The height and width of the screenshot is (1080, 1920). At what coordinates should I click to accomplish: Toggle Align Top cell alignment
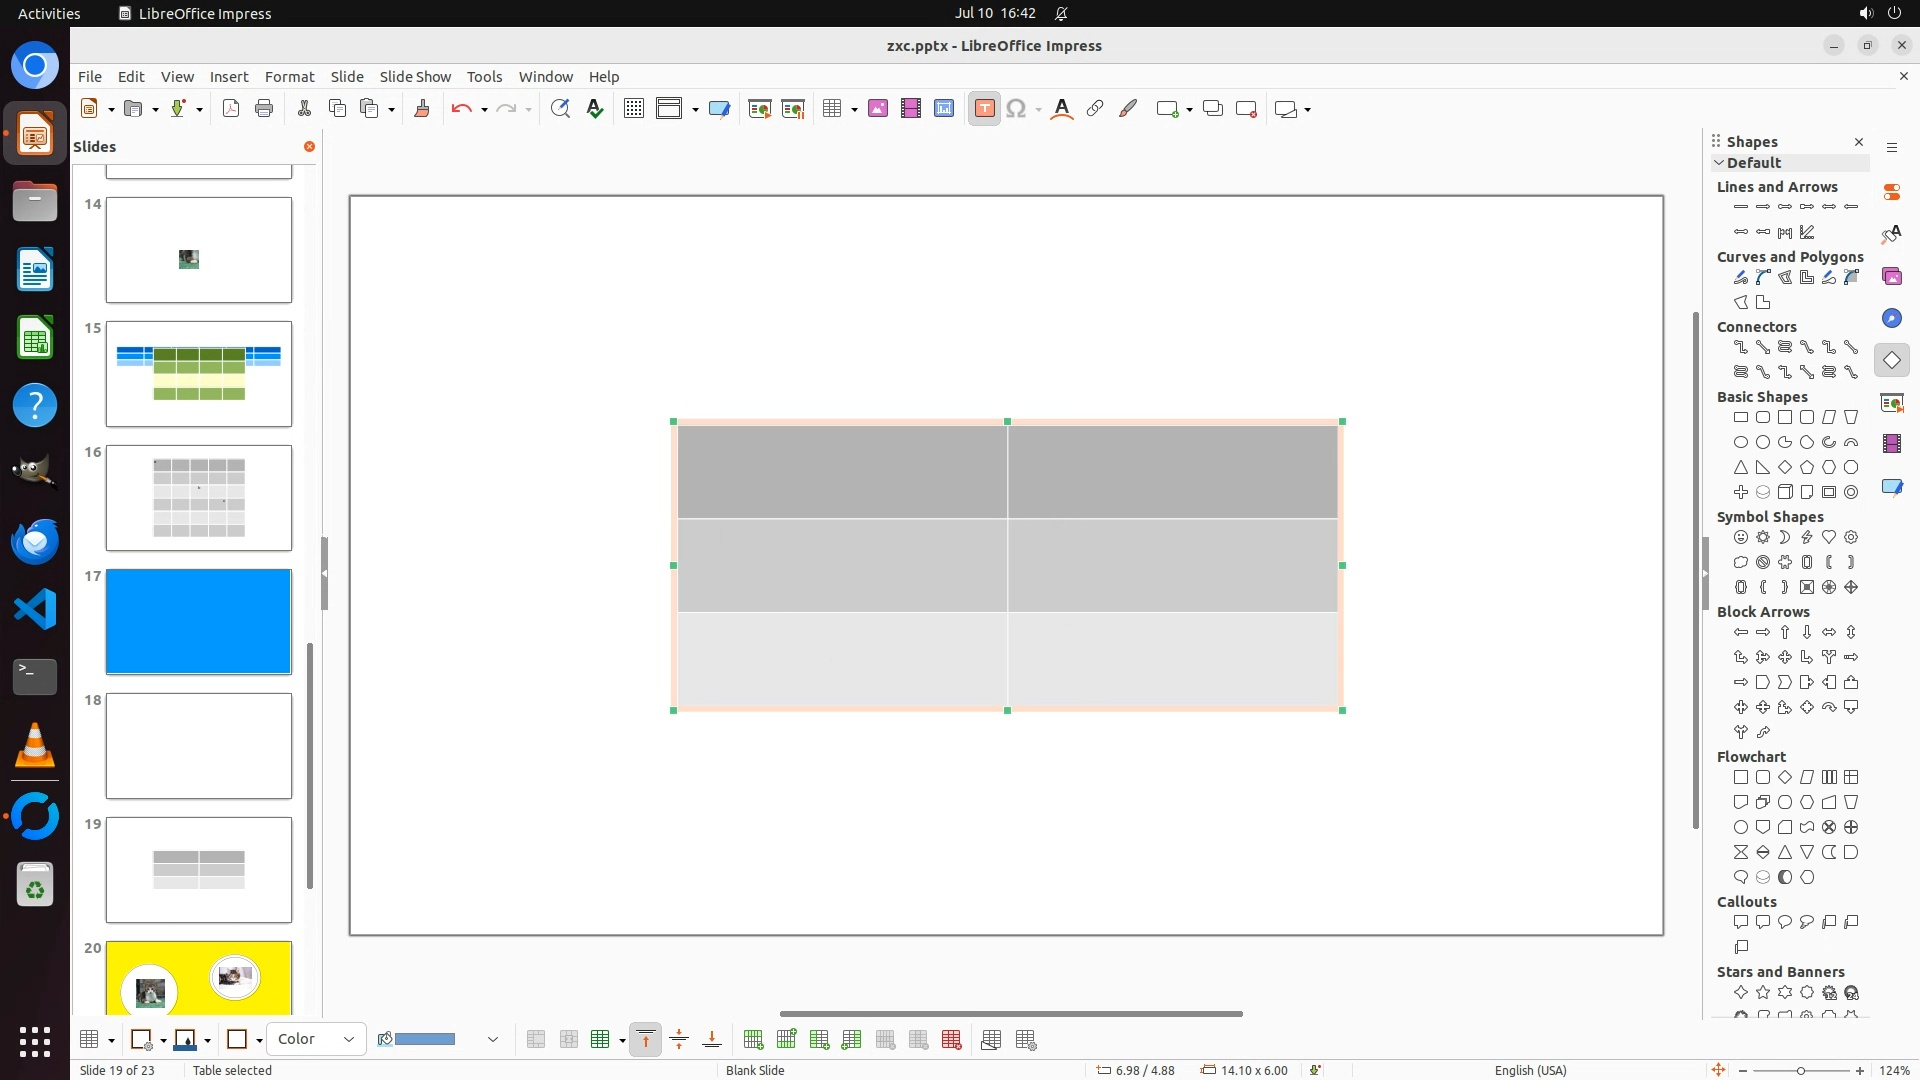(646, 1040)
